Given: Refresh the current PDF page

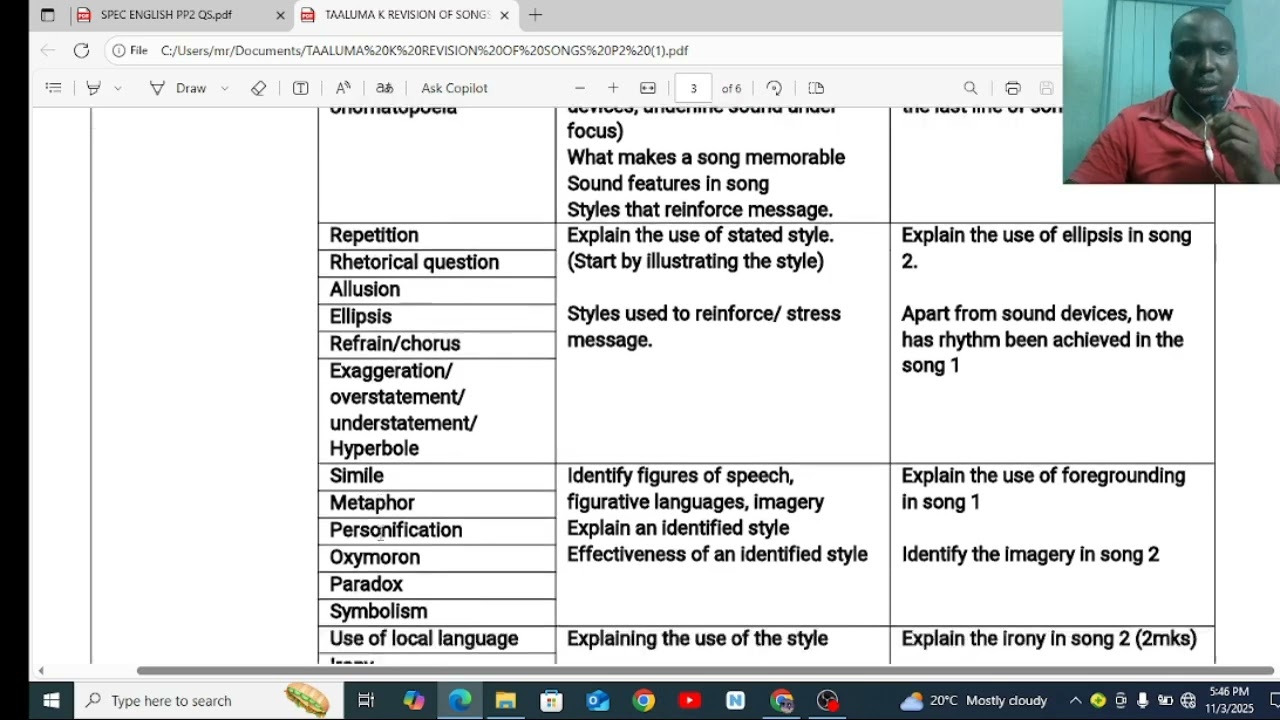Looking at the screenshot, I should pos(81,50).
